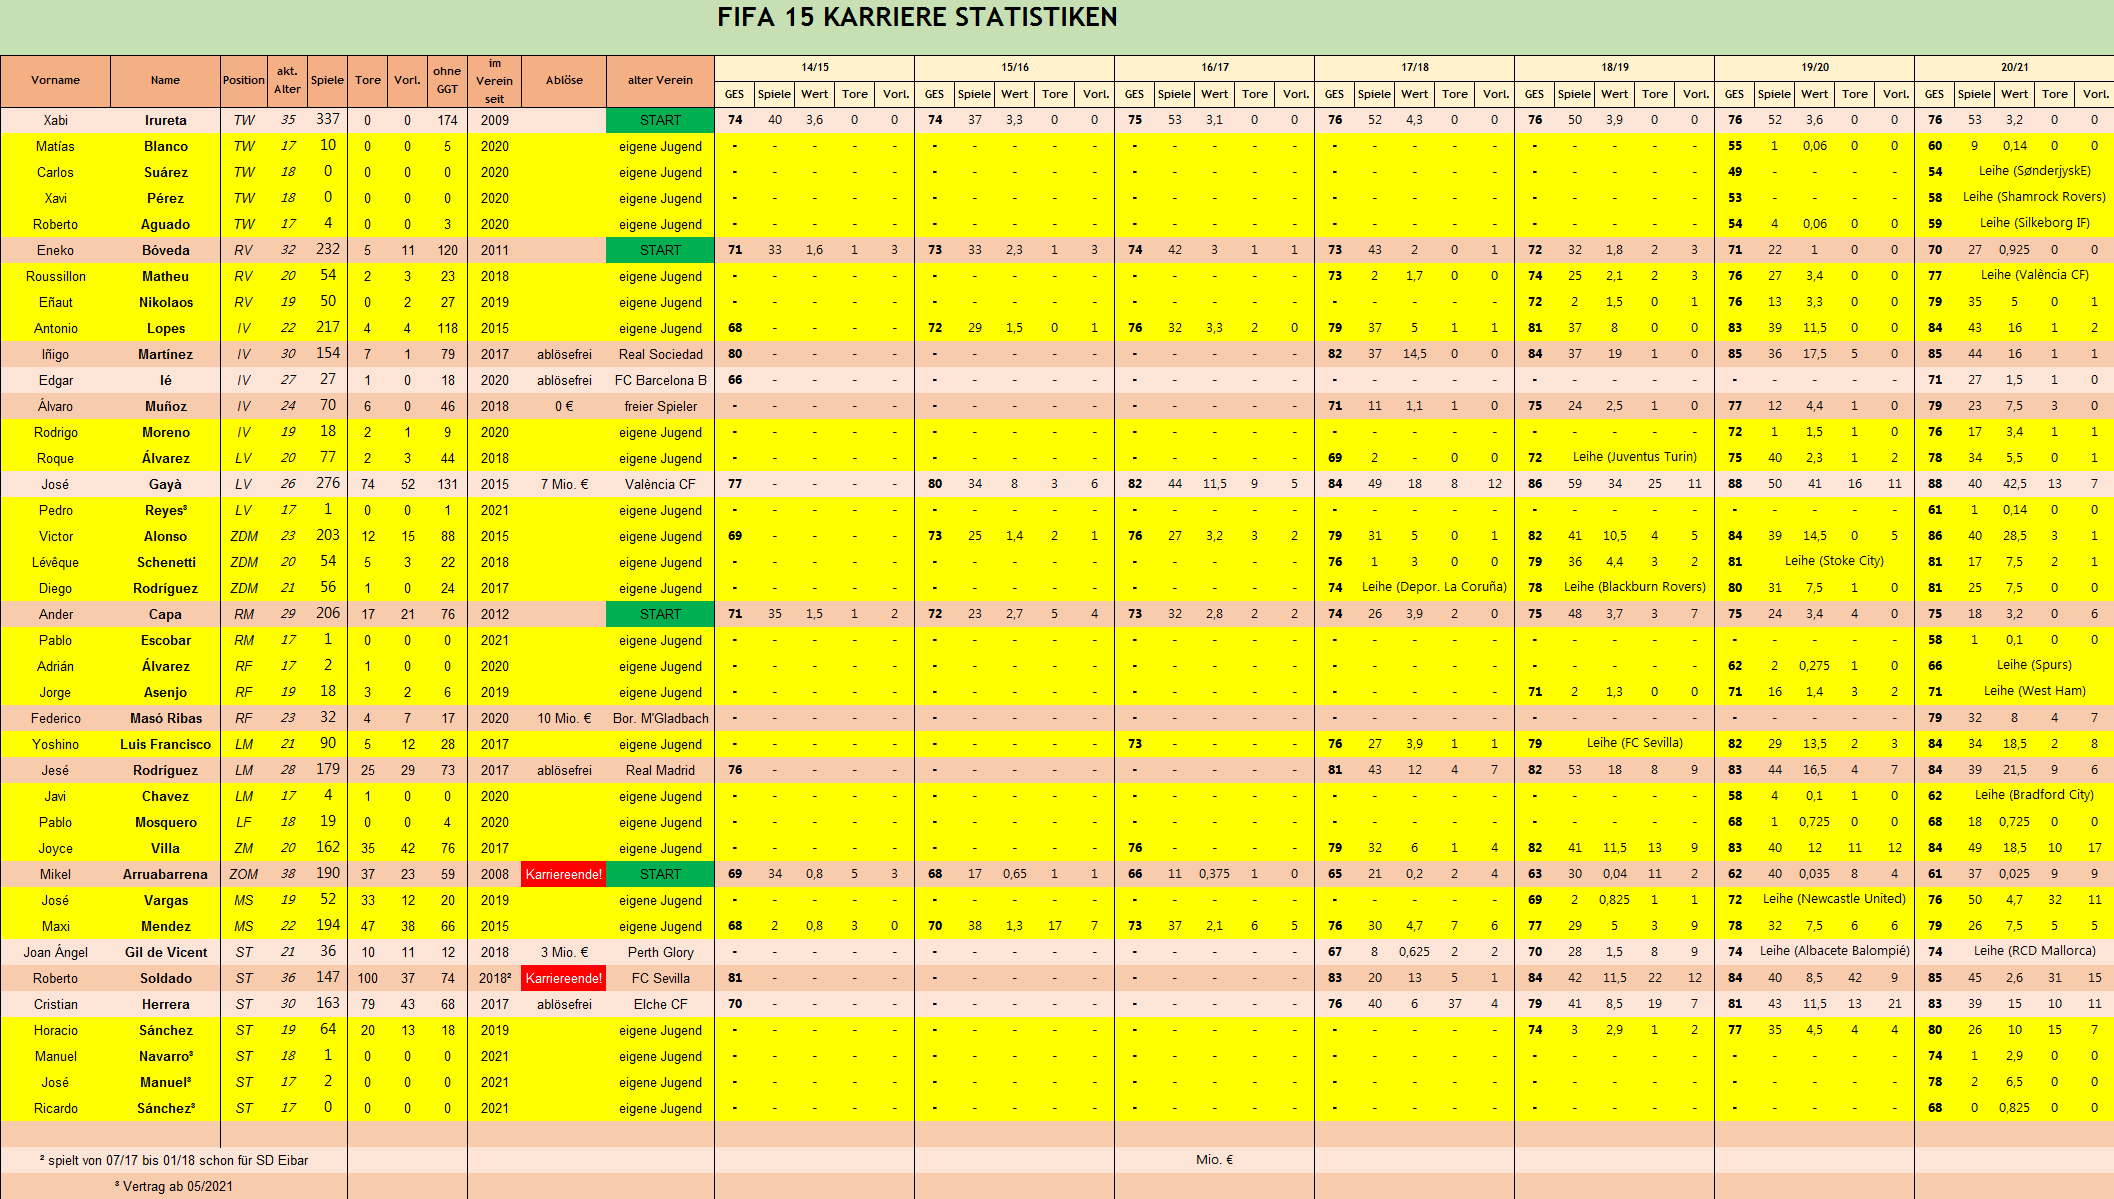Viewport: 2114px width, 1199px height.
Task: Select the 'Bor. M'Gladbach' cell
Action: pos(660,718)
